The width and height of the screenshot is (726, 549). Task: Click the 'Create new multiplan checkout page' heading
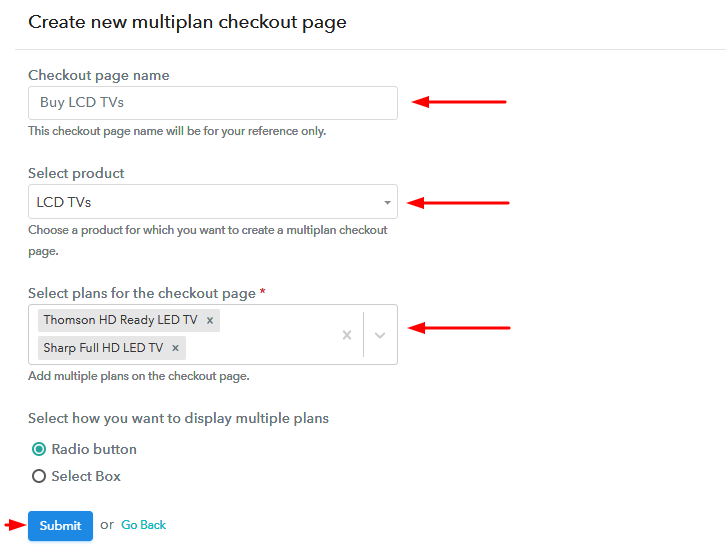tap(188, 22)
